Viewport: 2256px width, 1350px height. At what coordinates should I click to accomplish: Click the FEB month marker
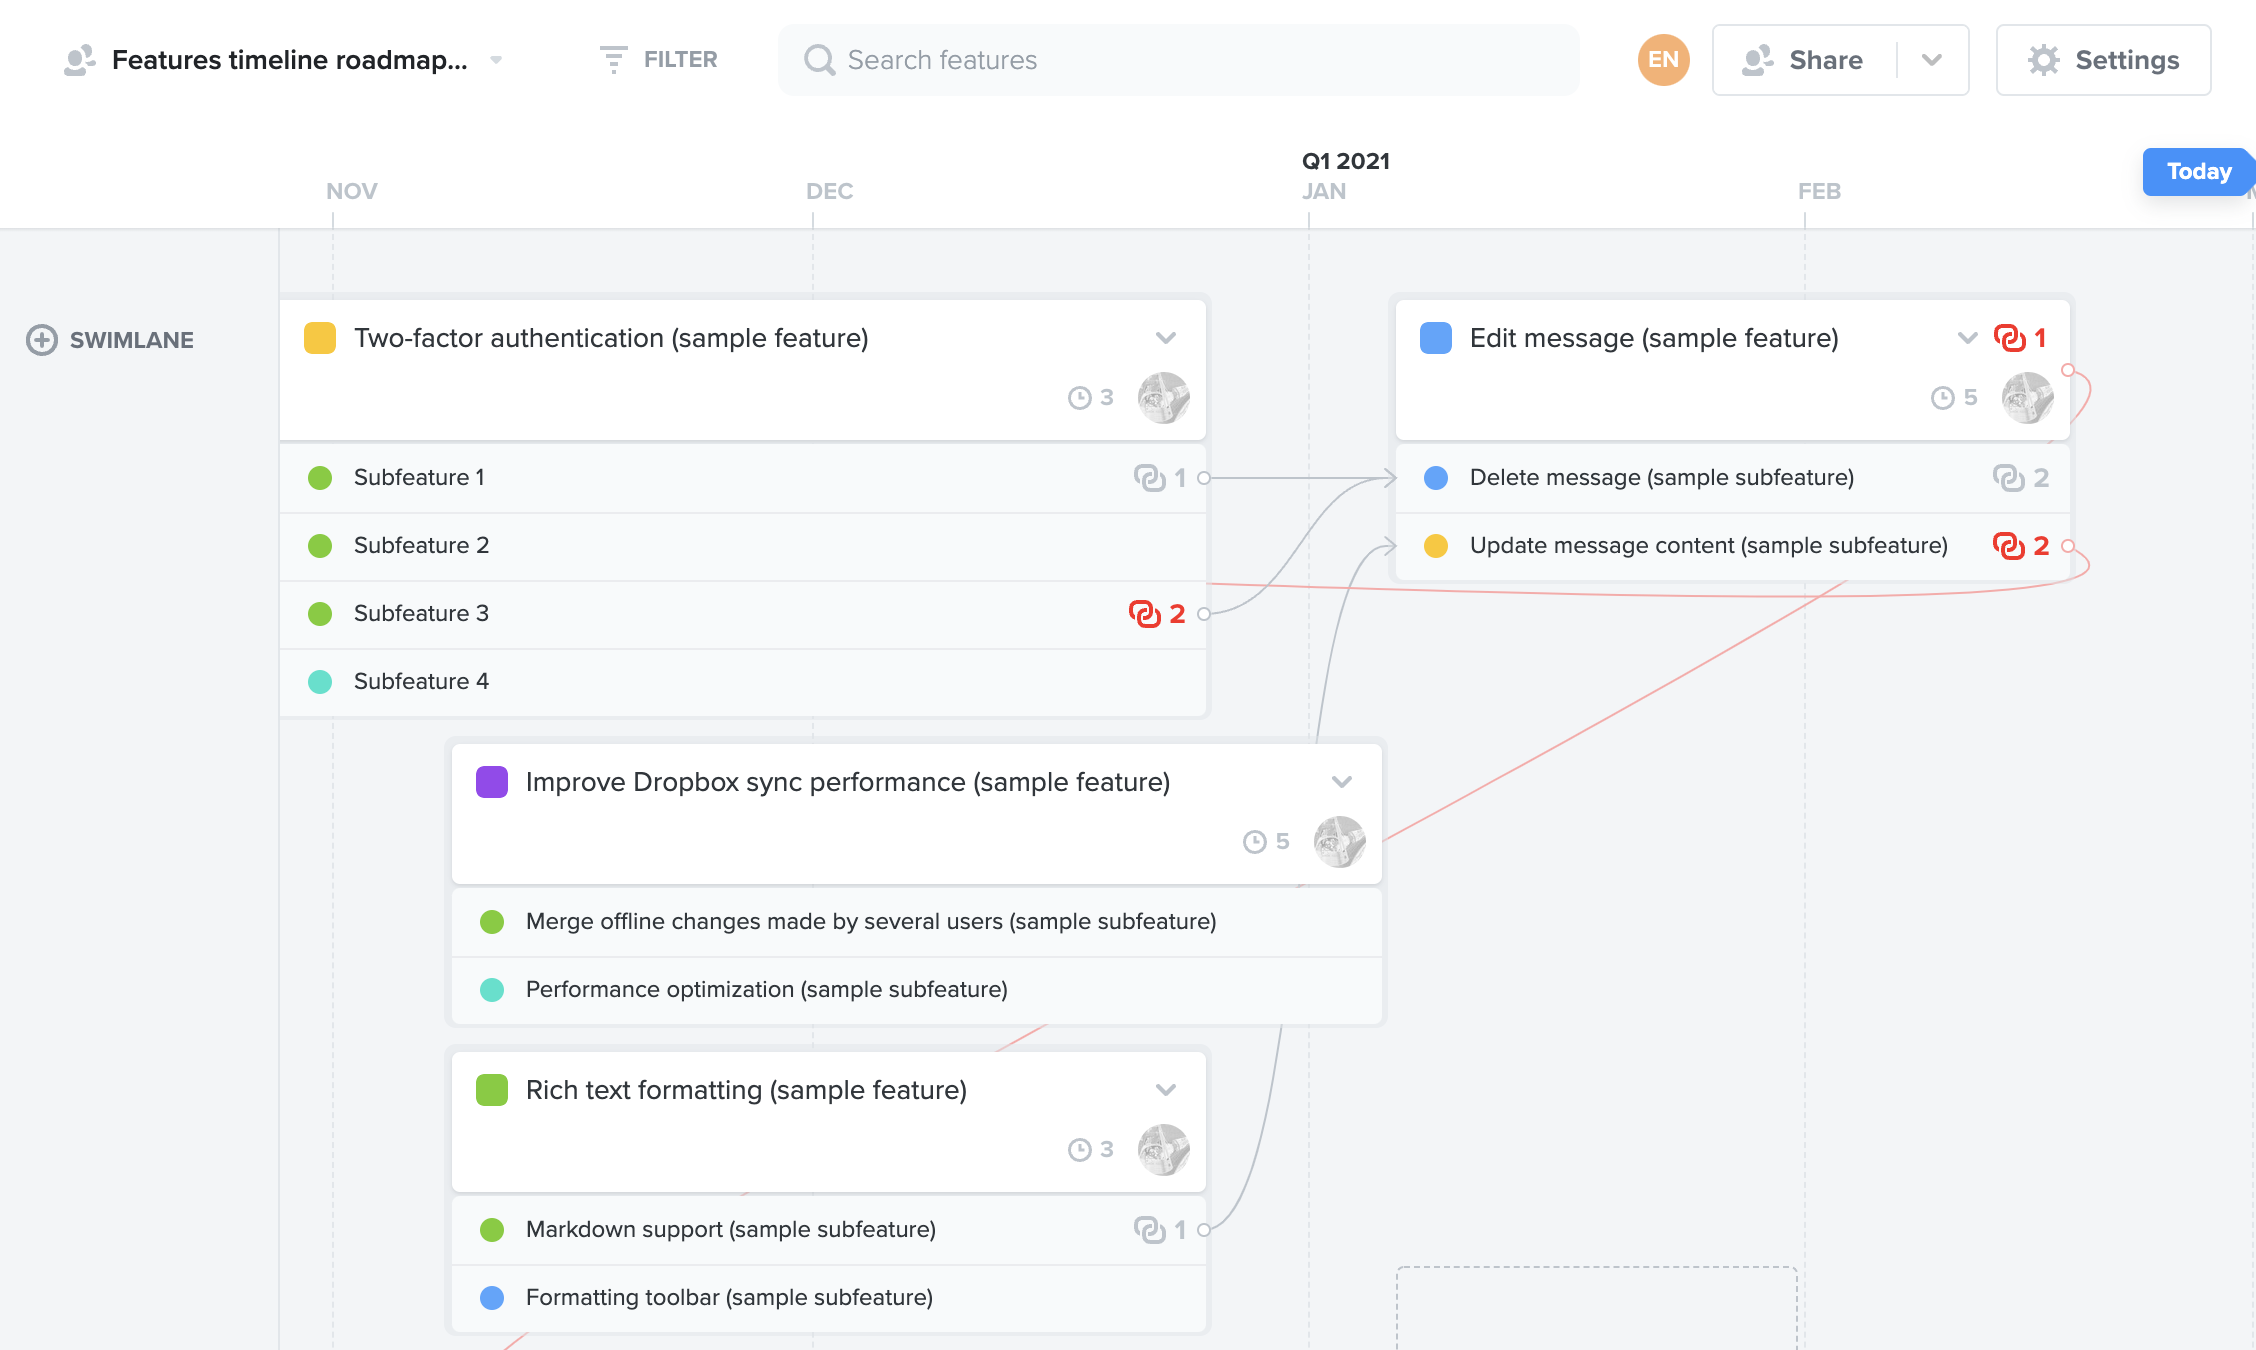pos(1819,191)
